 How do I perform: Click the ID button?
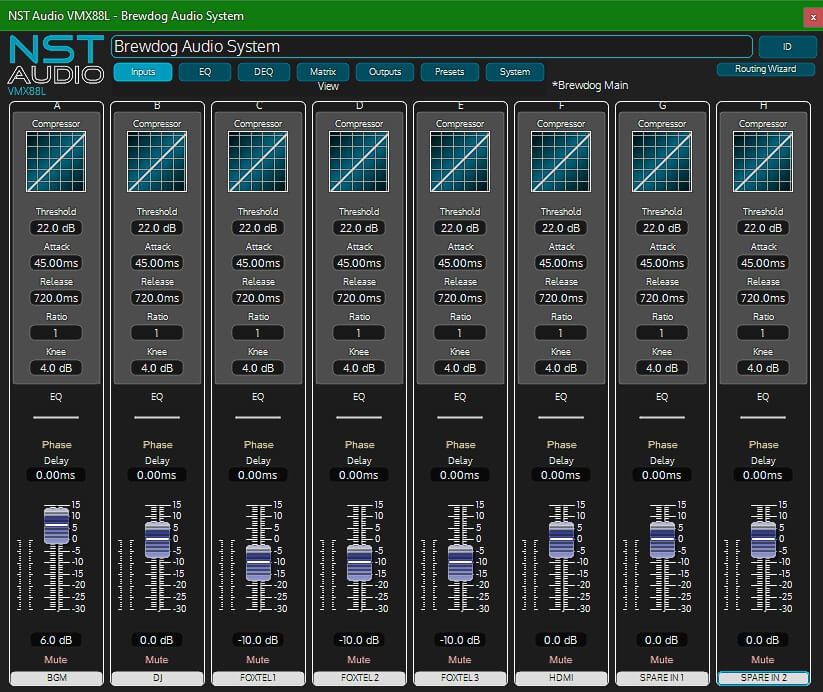(x=787, y=47)
